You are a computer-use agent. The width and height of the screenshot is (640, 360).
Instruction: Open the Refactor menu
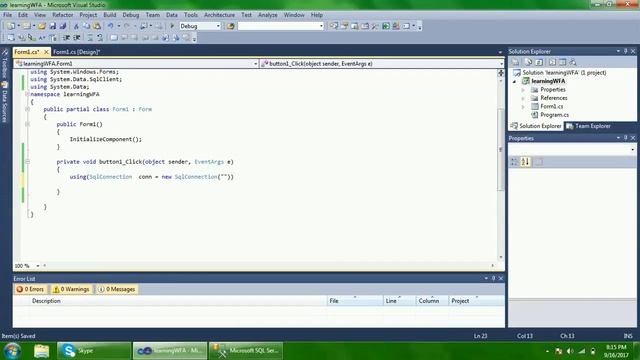tap(62, 15)
